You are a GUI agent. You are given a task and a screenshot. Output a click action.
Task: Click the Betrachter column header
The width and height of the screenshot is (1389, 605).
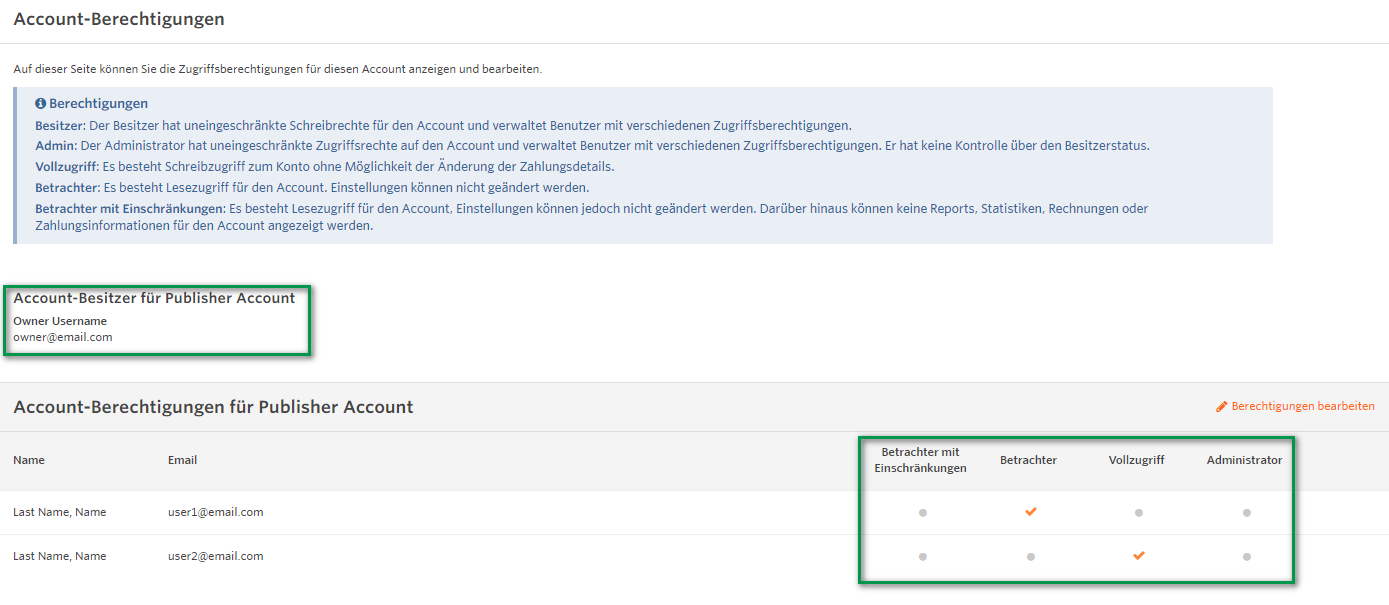coord(1028,460)
